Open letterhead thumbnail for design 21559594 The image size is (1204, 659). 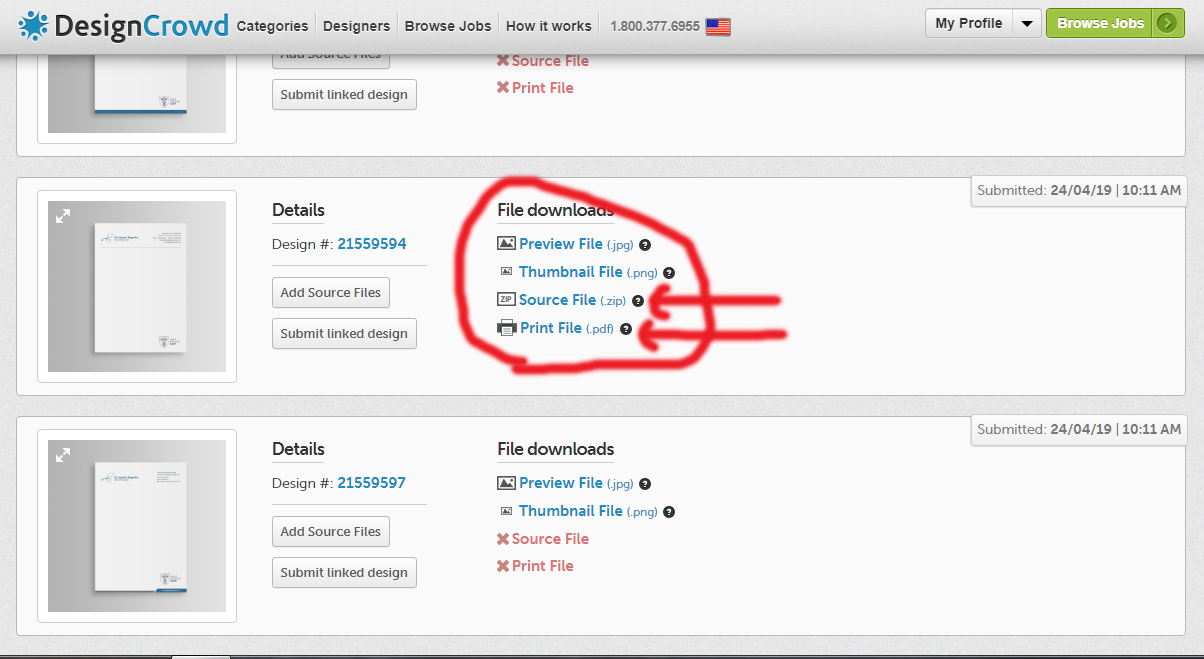coord(137,287)
